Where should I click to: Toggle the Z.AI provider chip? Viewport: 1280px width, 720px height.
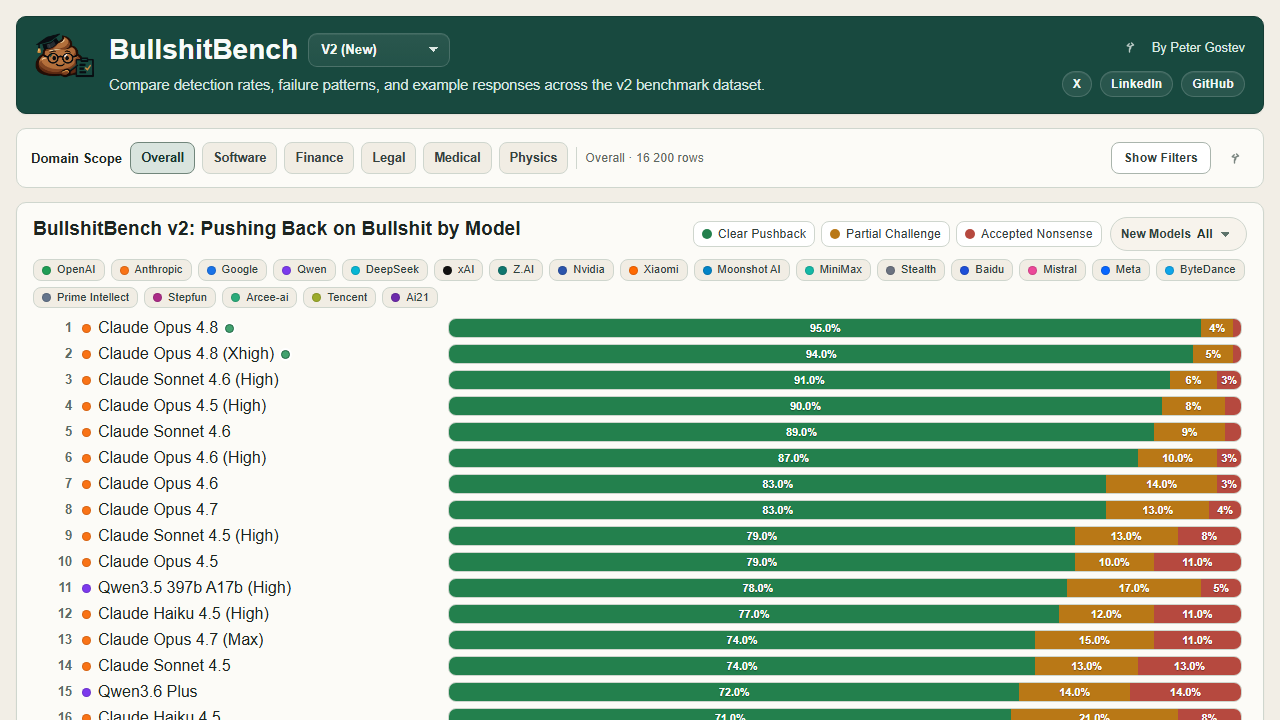(x=515, y=270)
